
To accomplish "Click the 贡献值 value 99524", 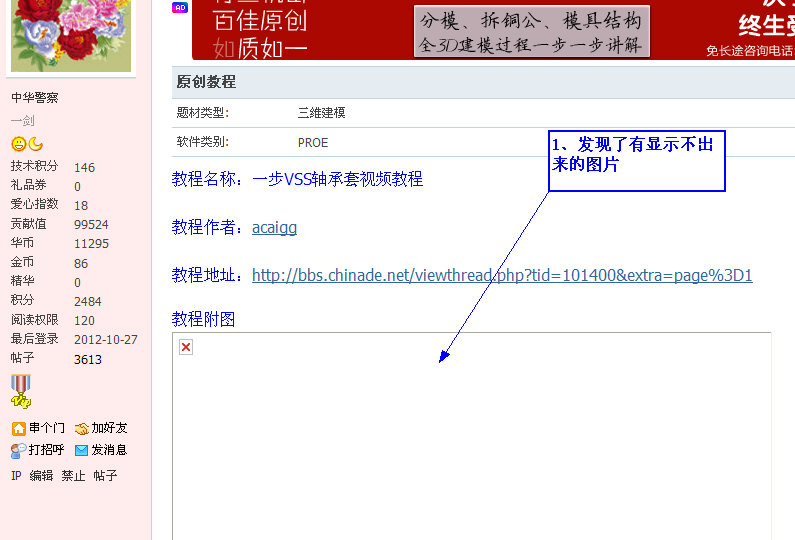I will [91, 225].
